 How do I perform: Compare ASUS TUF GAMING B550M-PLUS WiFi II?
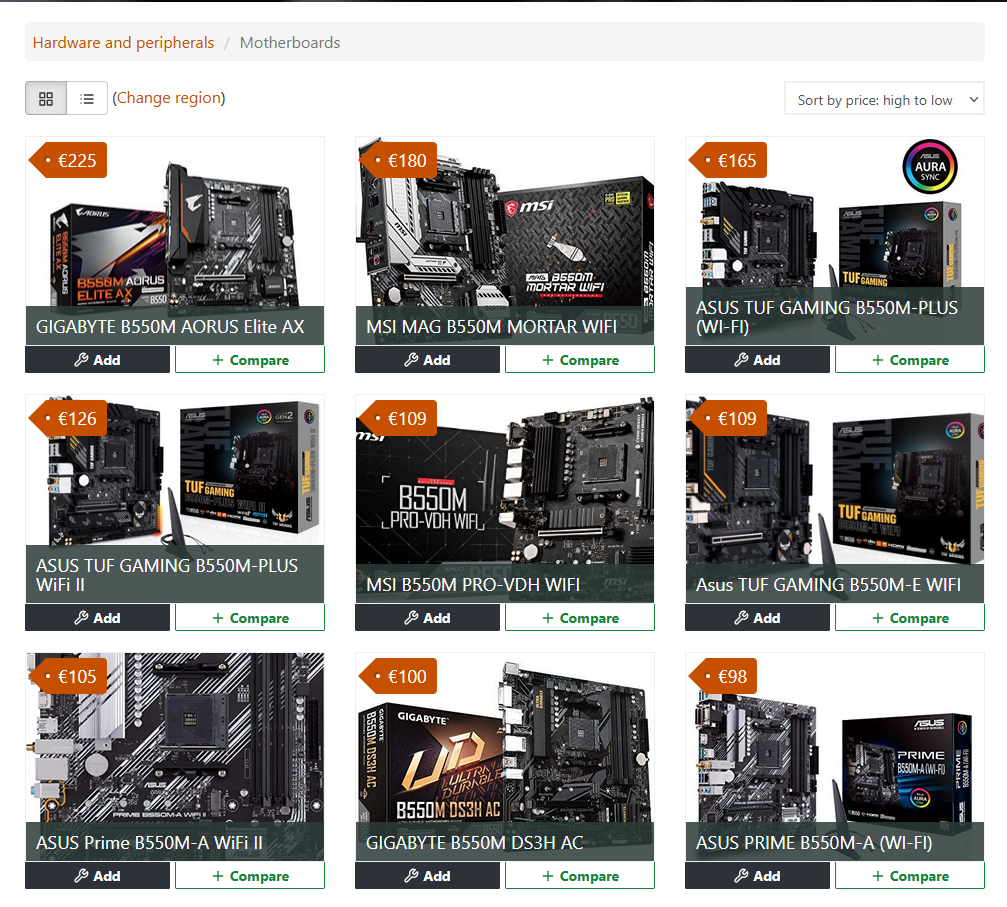(x=250, y=618)
